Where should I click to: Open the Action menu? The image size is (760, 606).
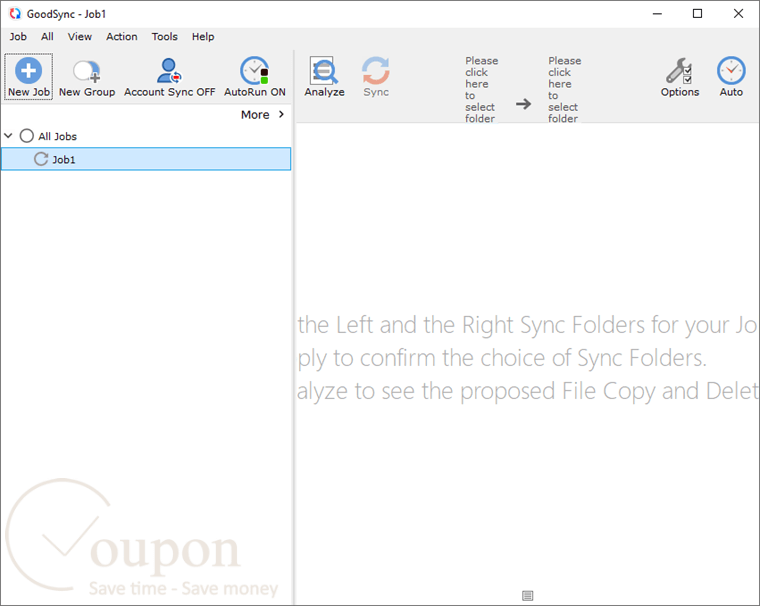(122, 36)
